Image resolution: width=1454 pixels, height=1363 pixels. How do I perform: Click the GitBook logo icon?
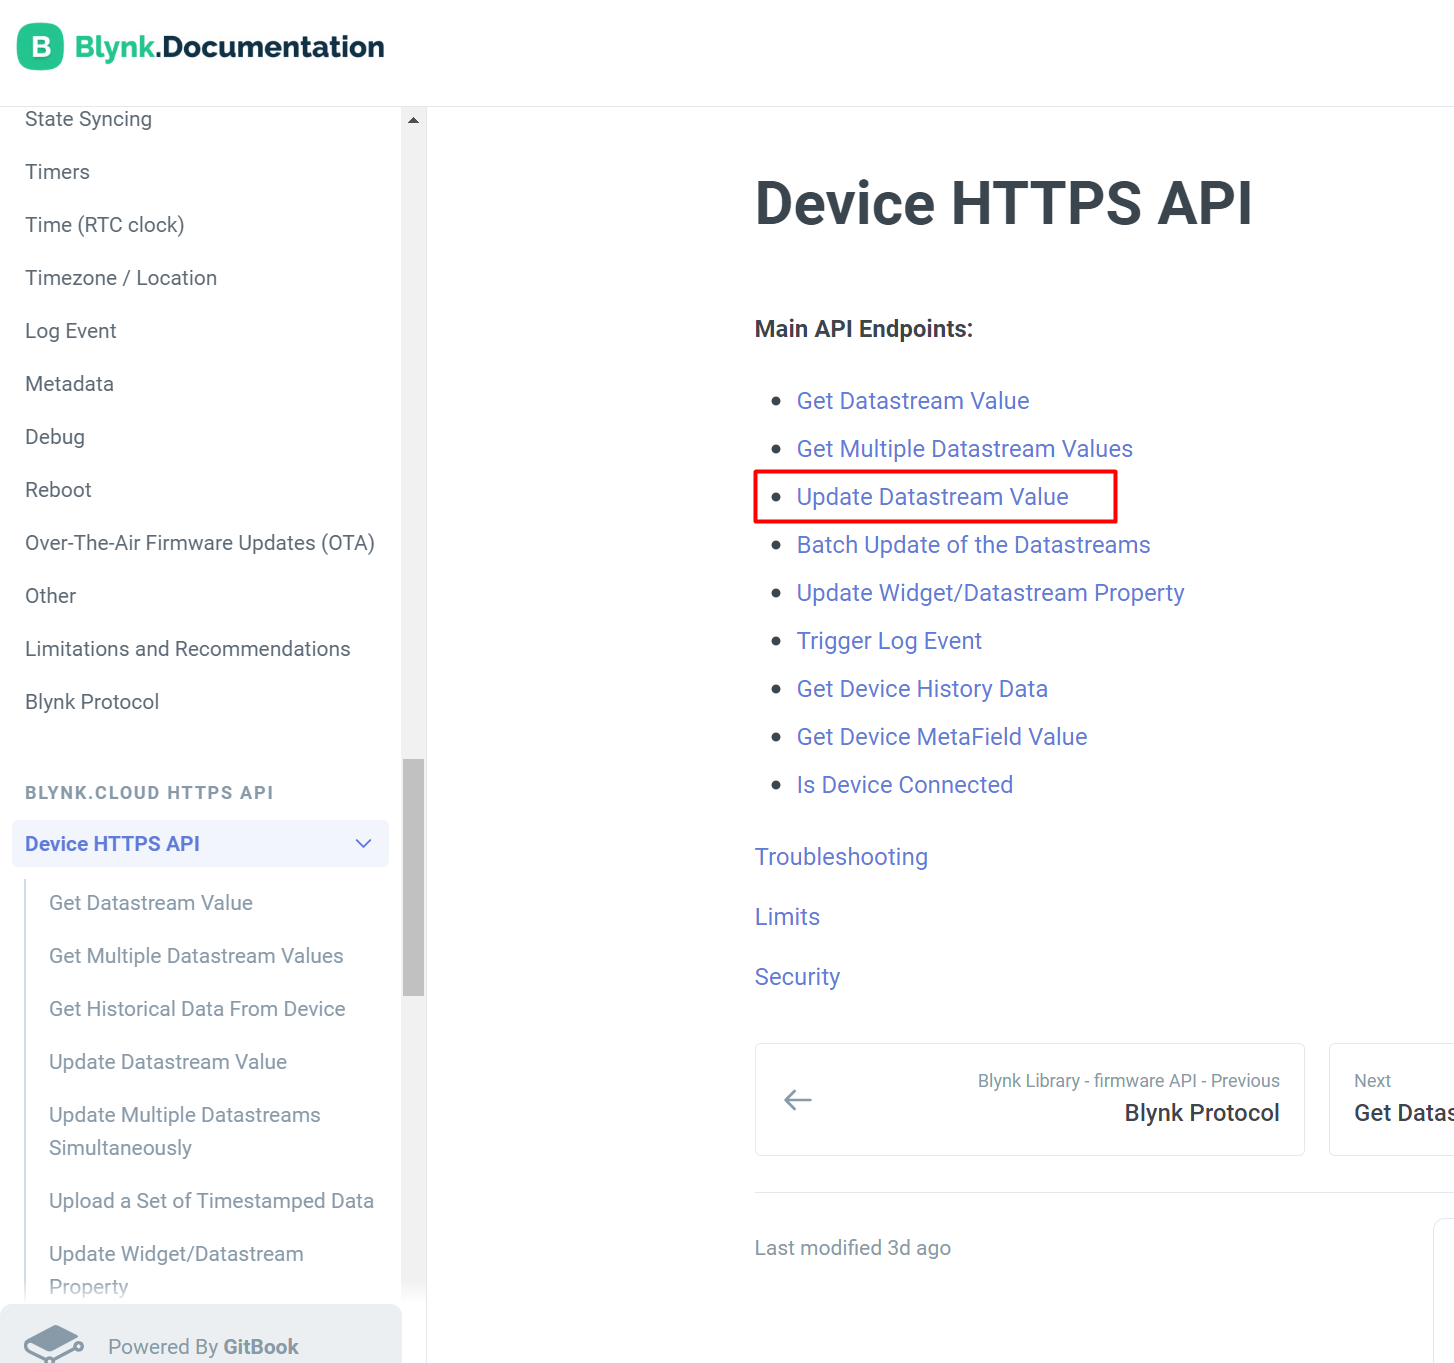tap(53, 1344)
